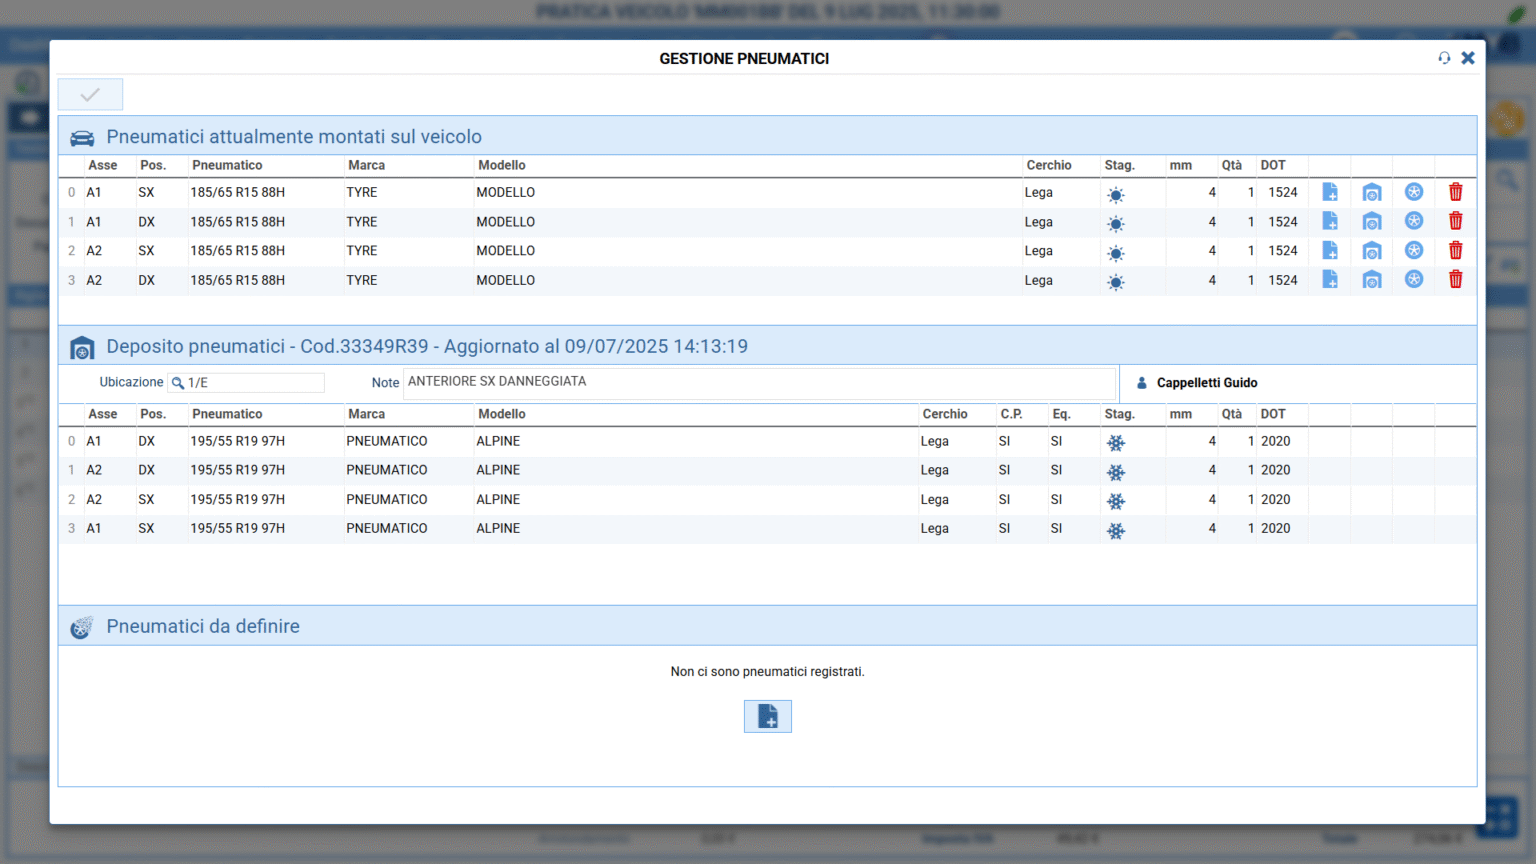Viewport: 1536px width, 864px height.
Task: Click the summer season icon on first mounted row
Action: tap(1116, 194)
